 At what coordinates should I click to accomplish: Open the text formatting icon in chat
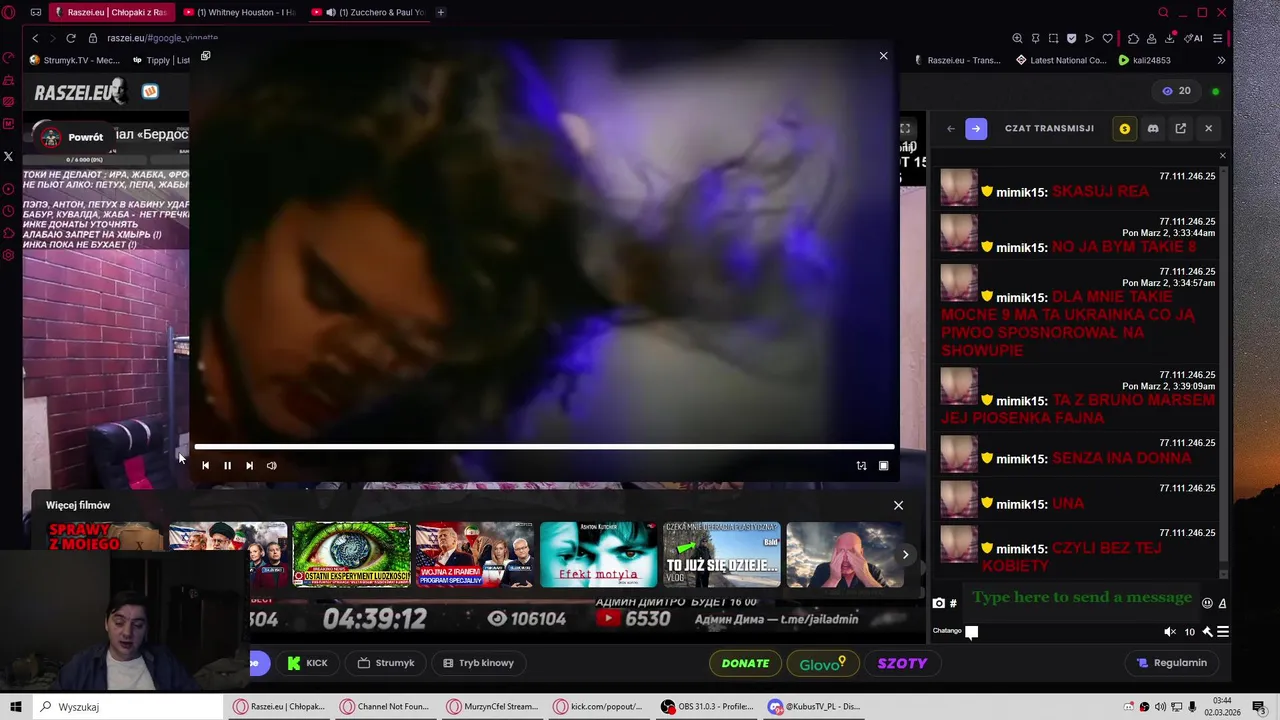[x=1222, y=603]
